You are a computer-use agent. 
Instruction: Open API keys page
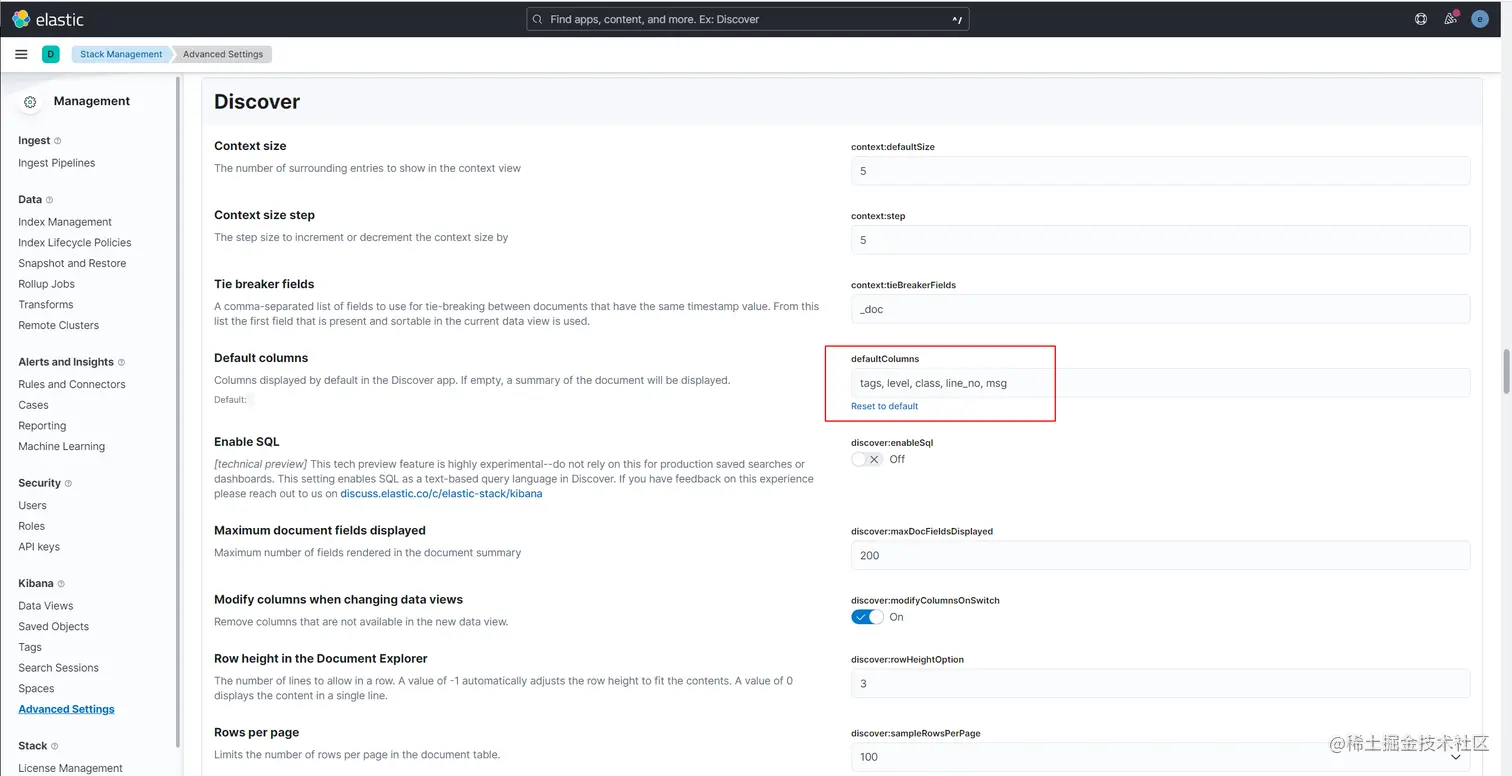pos(39,547)
